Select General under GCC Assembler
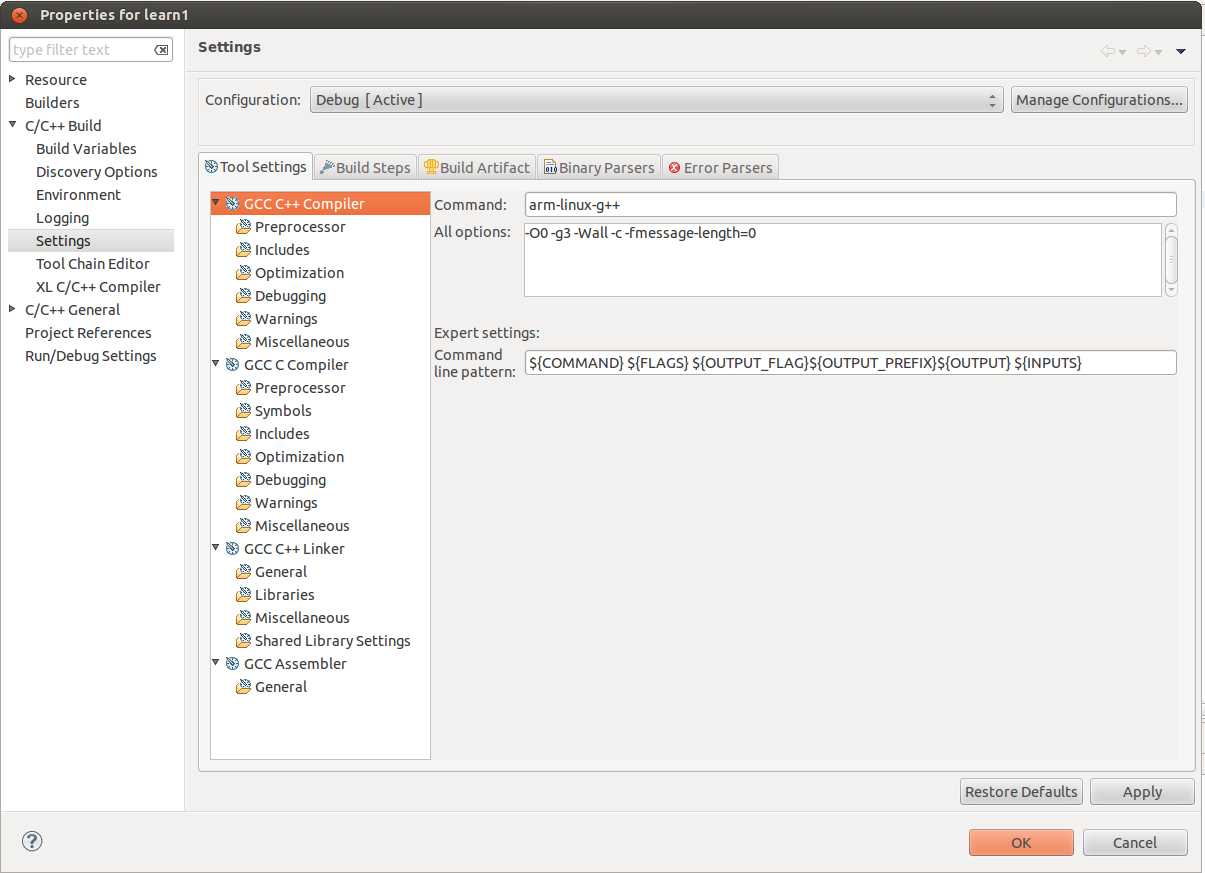The width and height of the screenshot is (1205, 873). pos(281,687)
